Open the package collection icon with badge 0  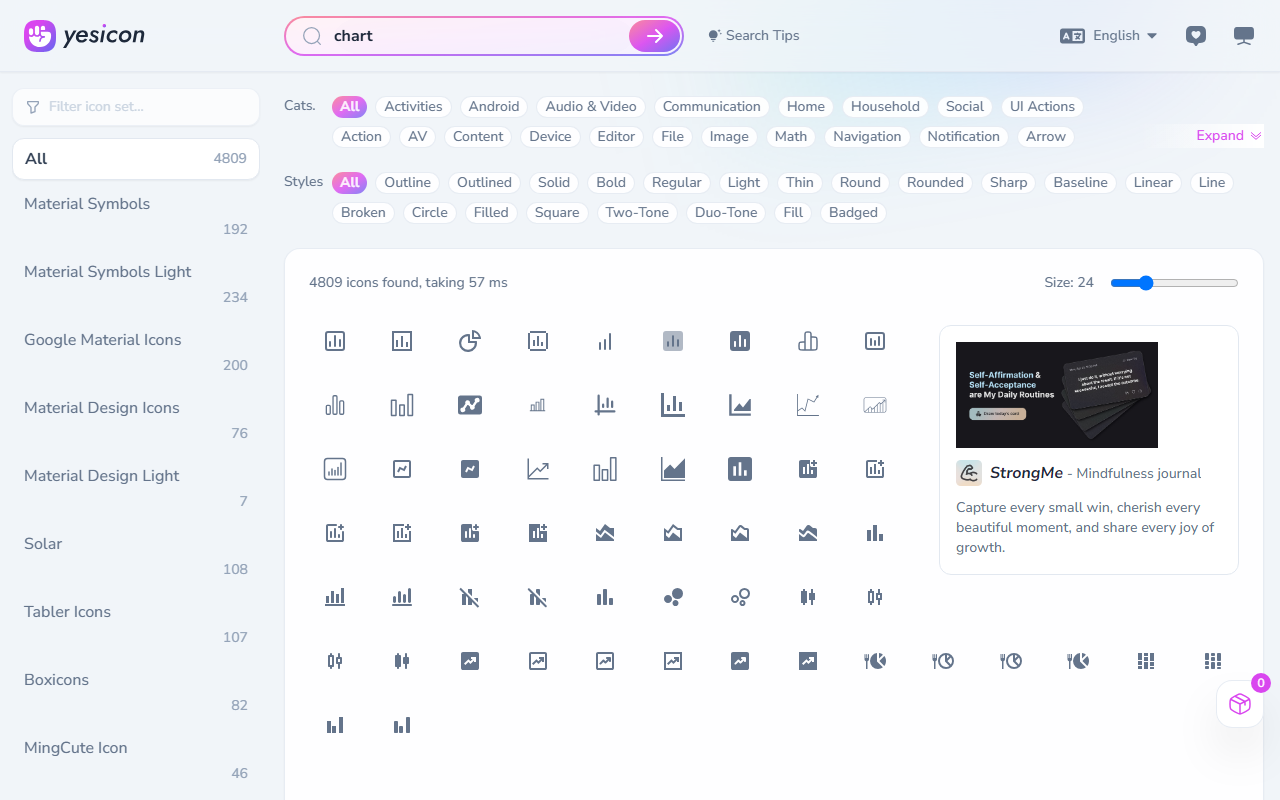click(x=1240, y=704)
